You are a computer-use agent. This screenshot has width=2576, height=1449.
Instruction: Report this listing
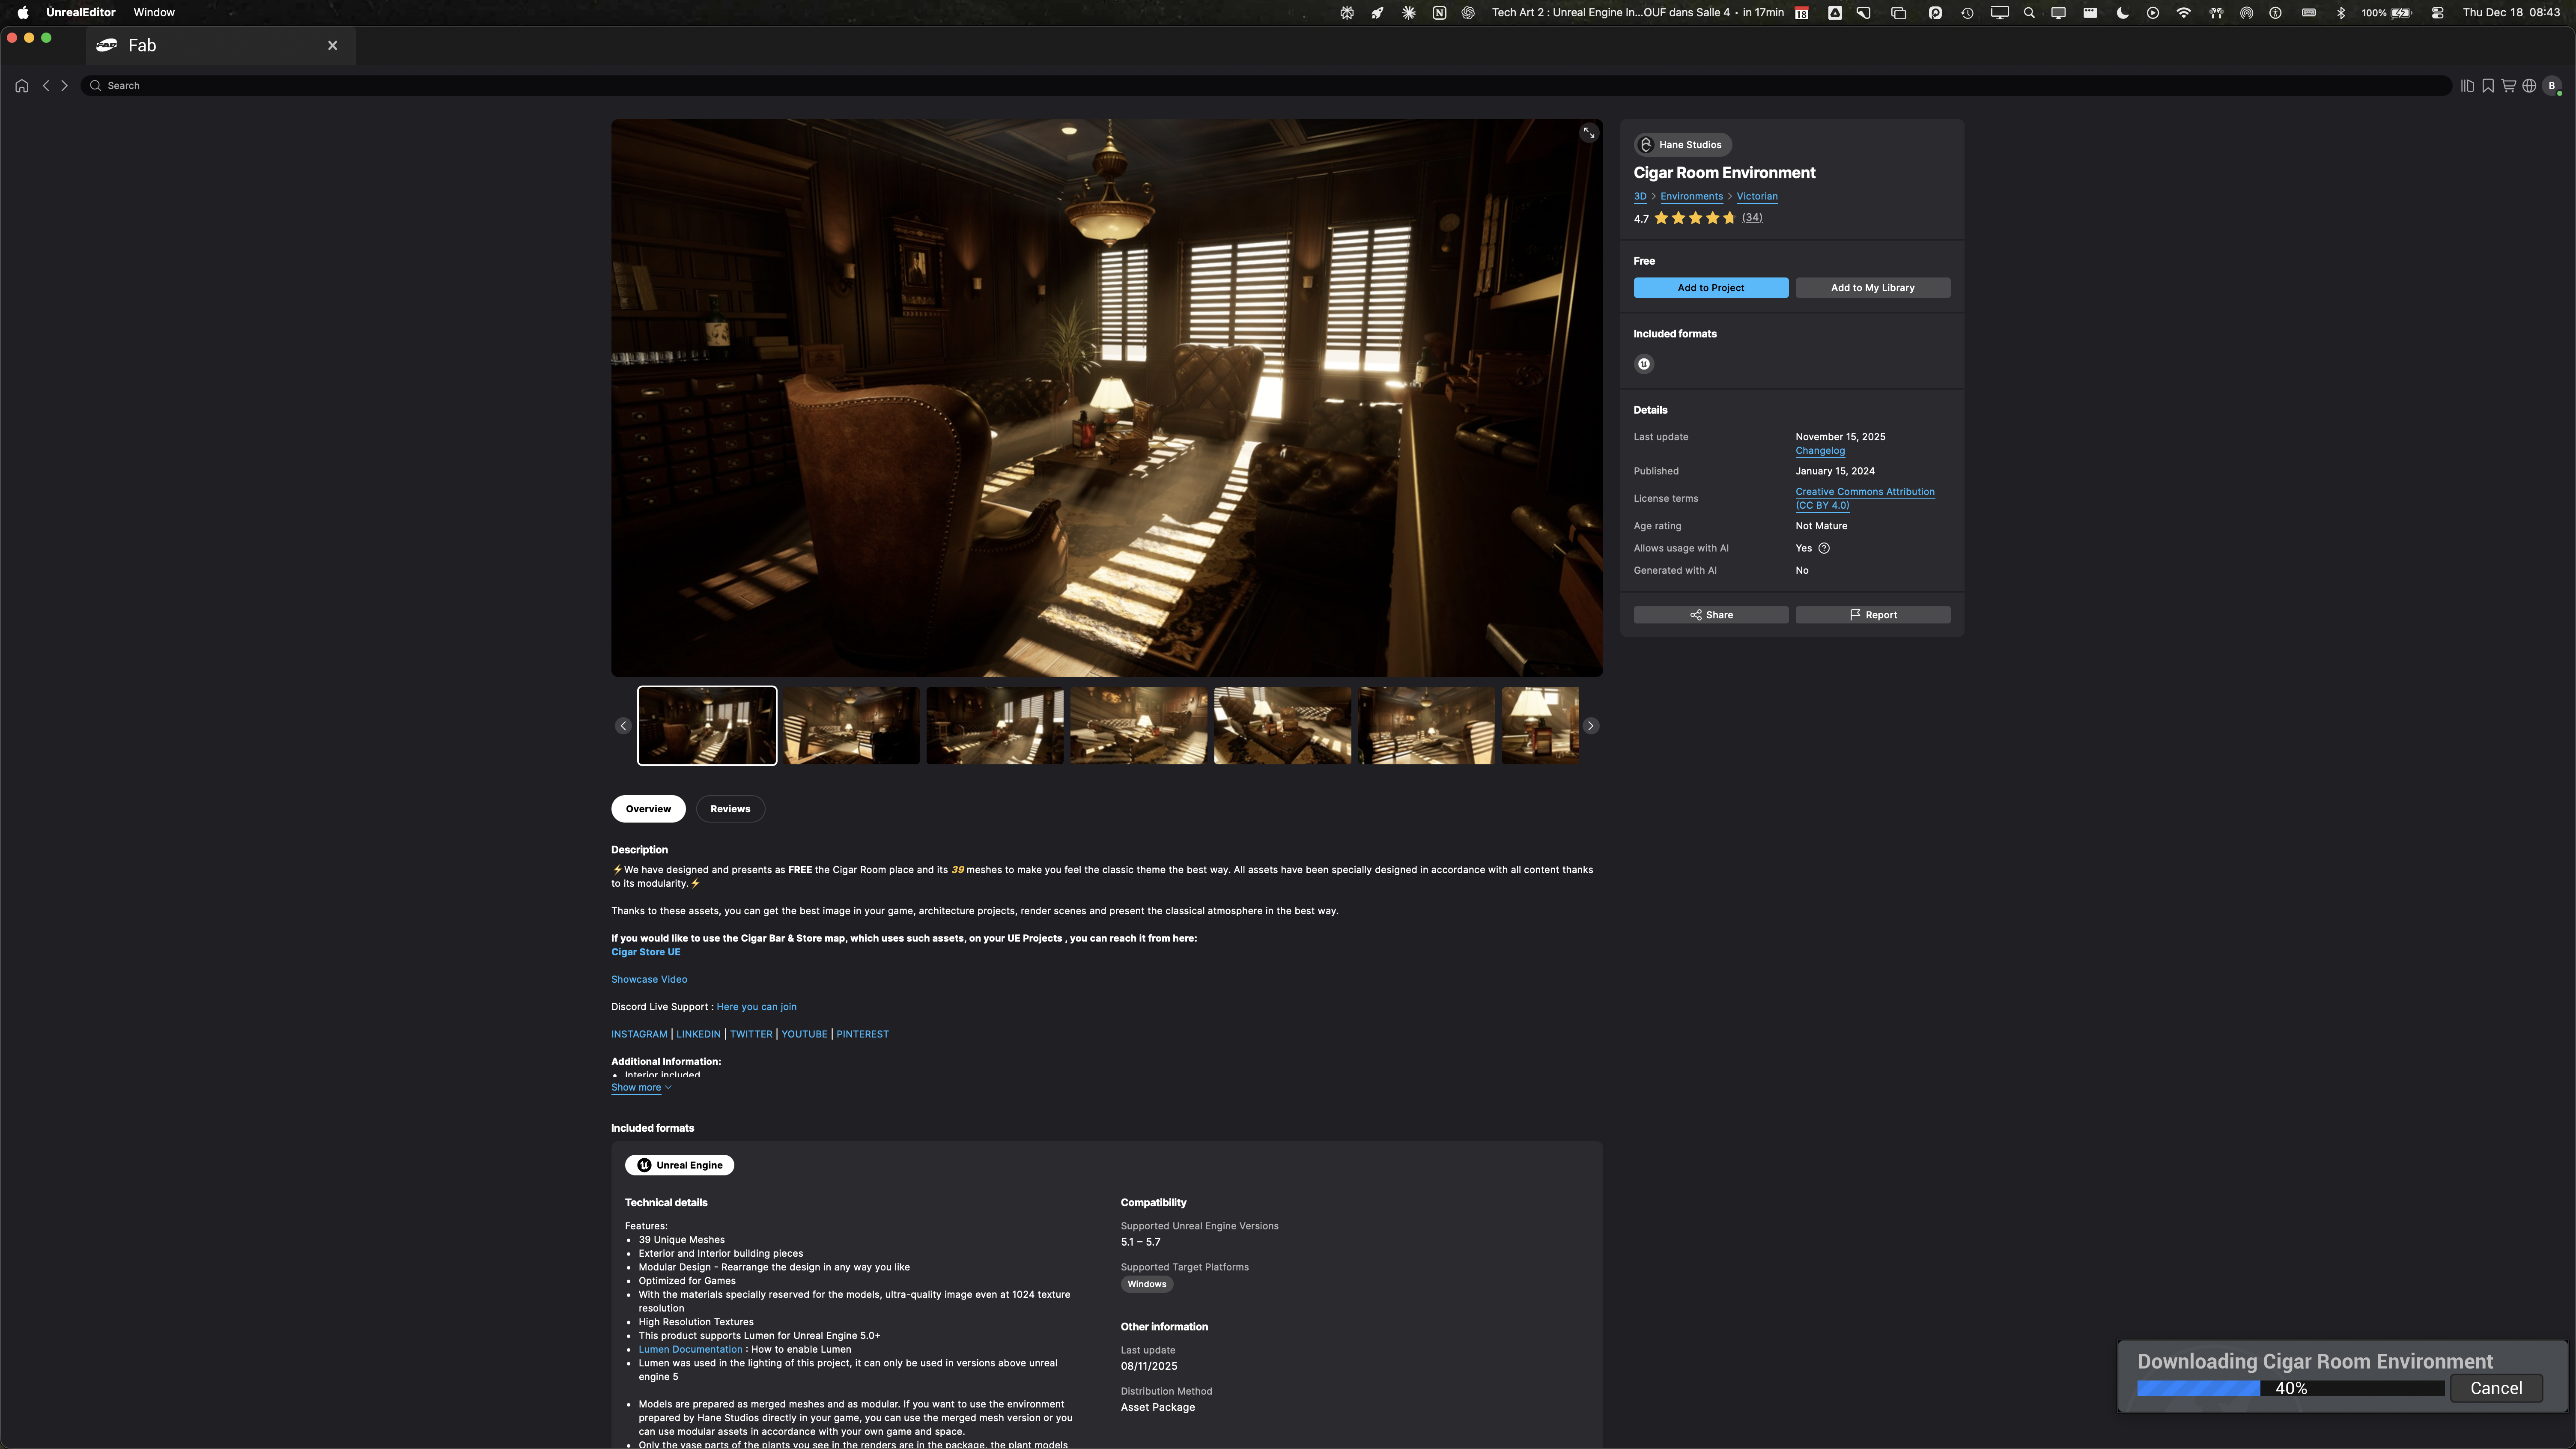pyautogui.click(x=1873, y=615)
